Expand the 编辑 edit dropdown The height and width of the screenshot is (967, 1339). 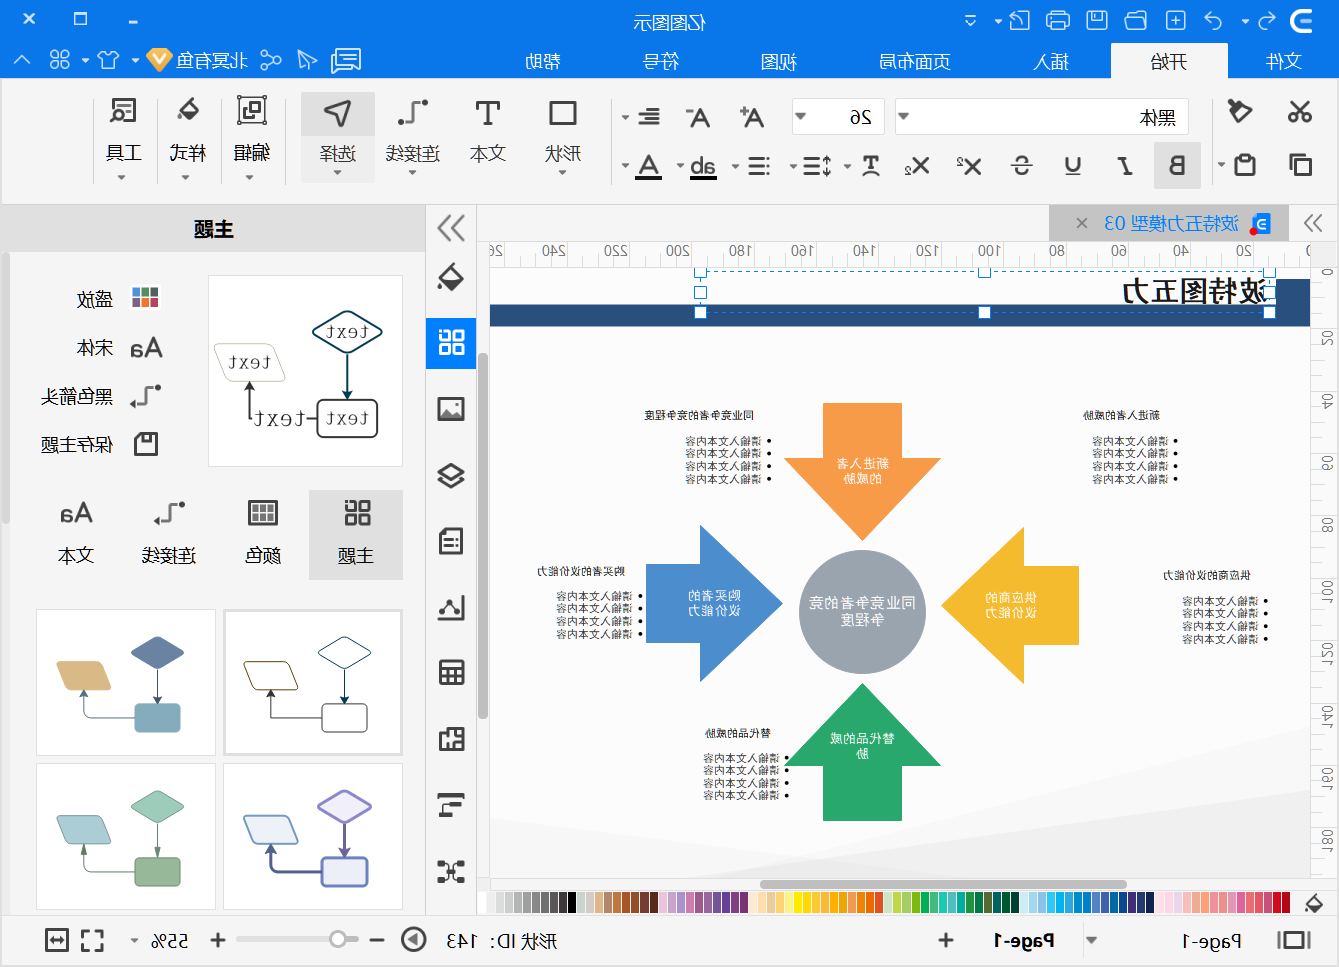[250, 178]
